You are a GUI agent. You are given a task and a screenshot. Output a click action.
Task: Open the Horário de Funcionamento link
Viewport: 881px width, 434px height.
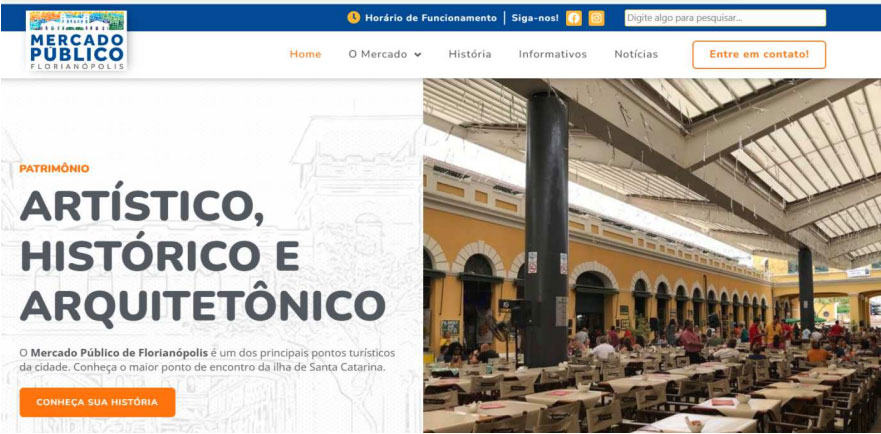point(431,18)
